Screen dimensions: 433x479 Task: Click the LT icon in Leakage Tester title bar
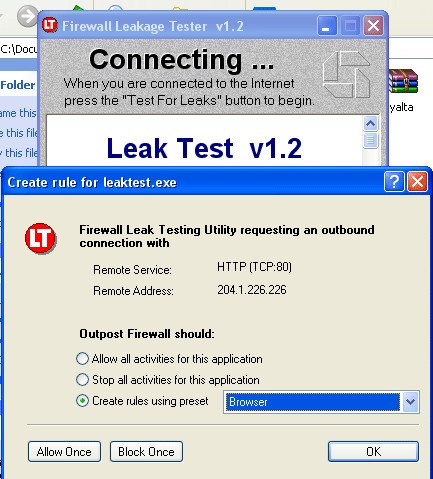point(50,25)
